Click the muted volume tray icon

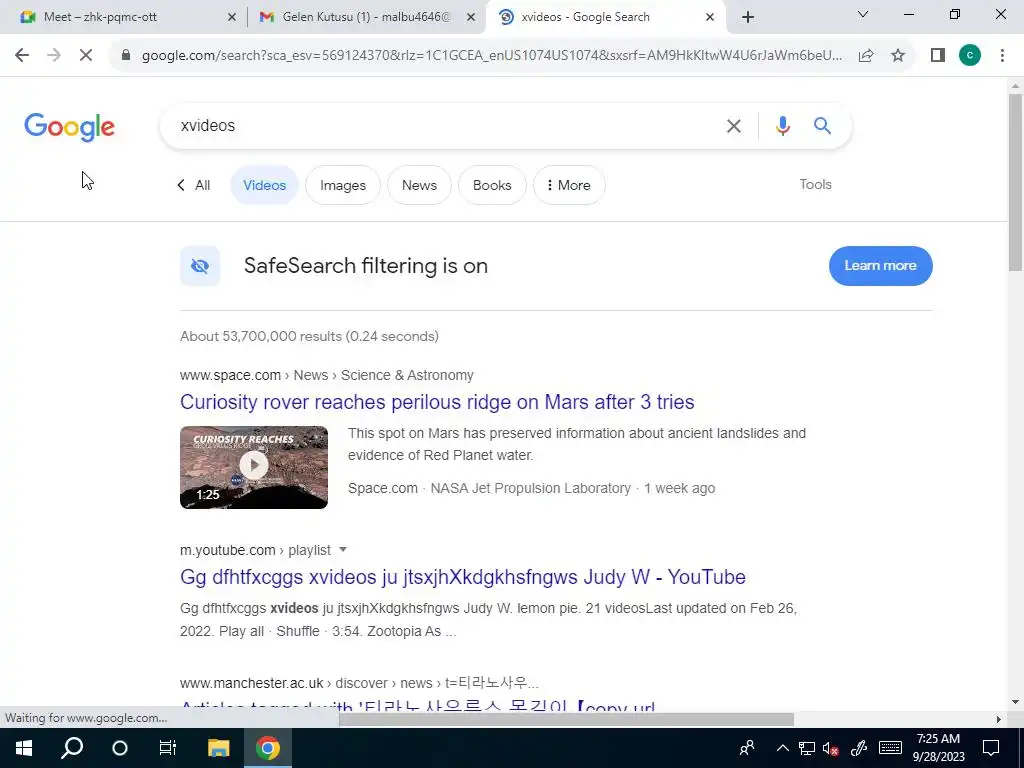pos(831,748)
